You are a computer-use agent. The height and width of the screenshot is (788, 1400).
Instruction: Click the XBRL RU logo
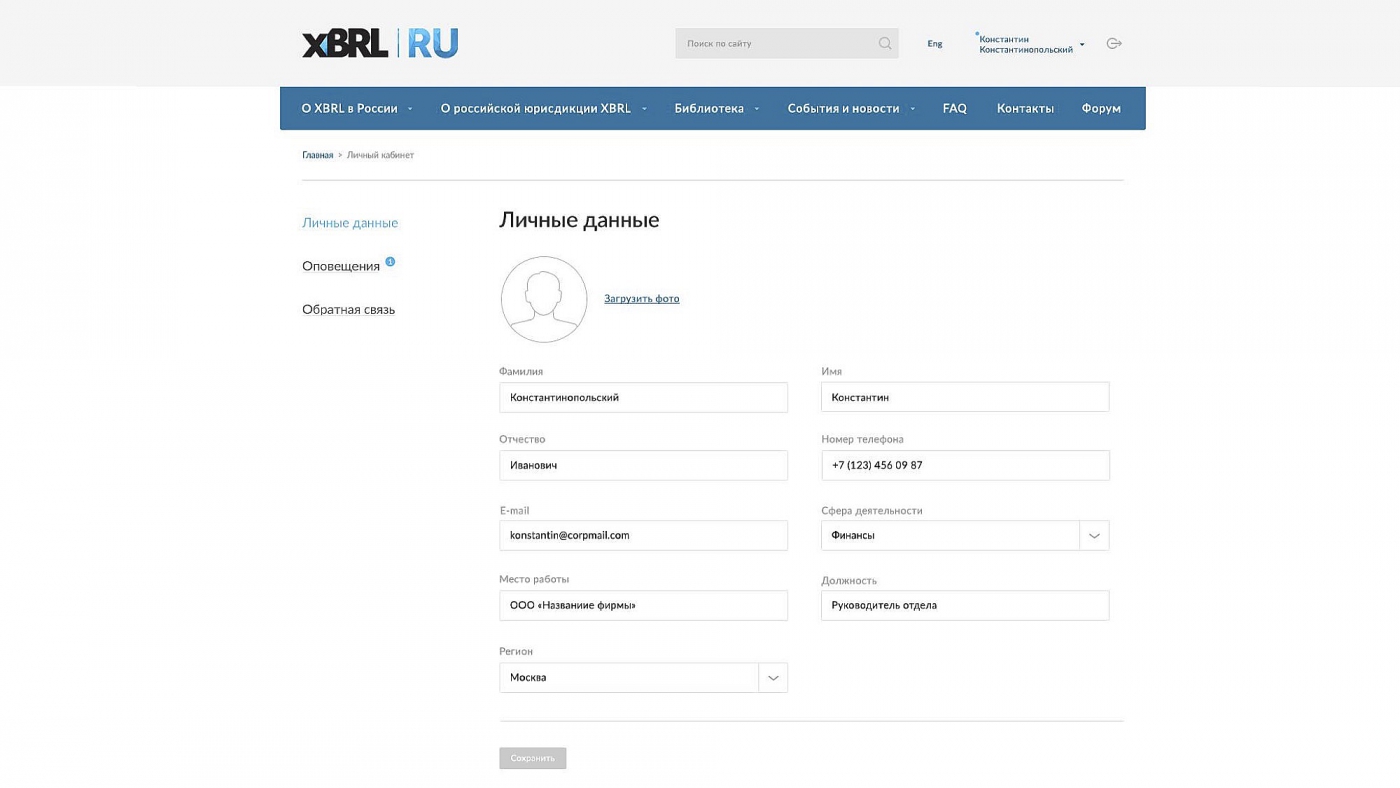(380, 43)
